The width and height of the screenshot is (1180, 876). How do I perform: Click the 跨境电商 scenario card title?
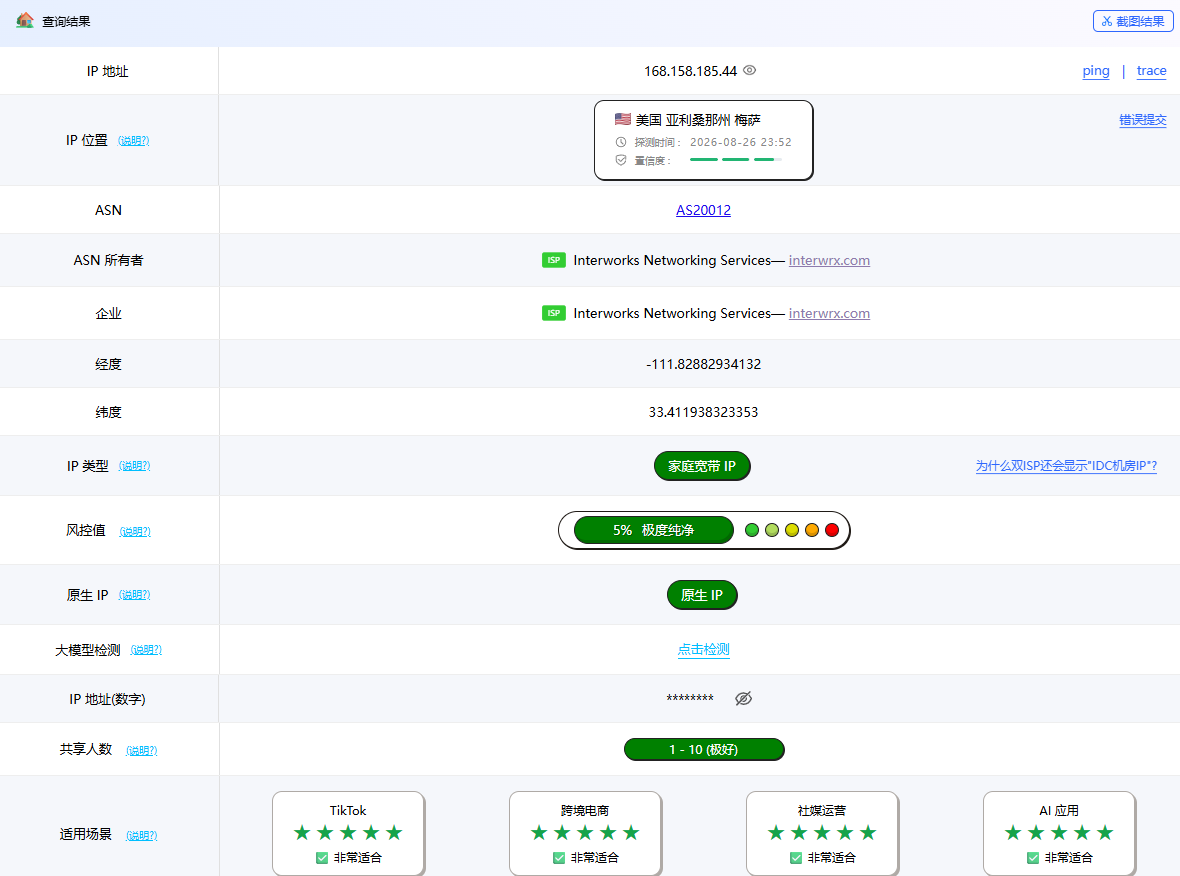(585, 811)
